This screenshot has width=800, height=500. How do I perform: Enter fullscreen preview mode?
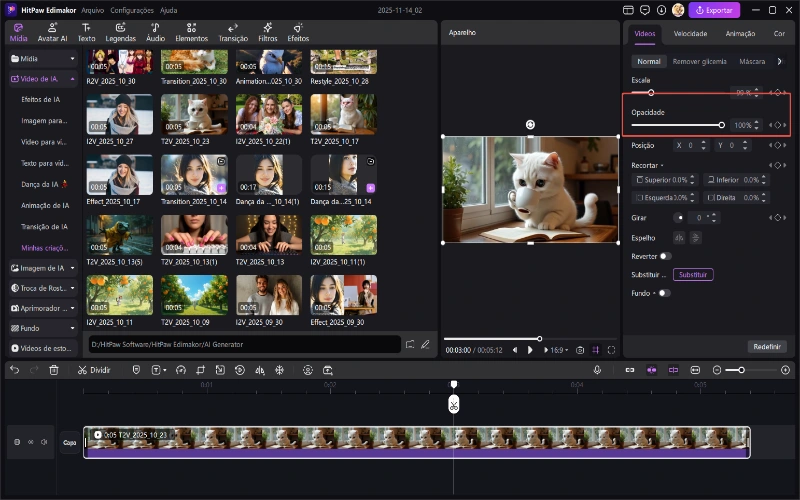611,350
